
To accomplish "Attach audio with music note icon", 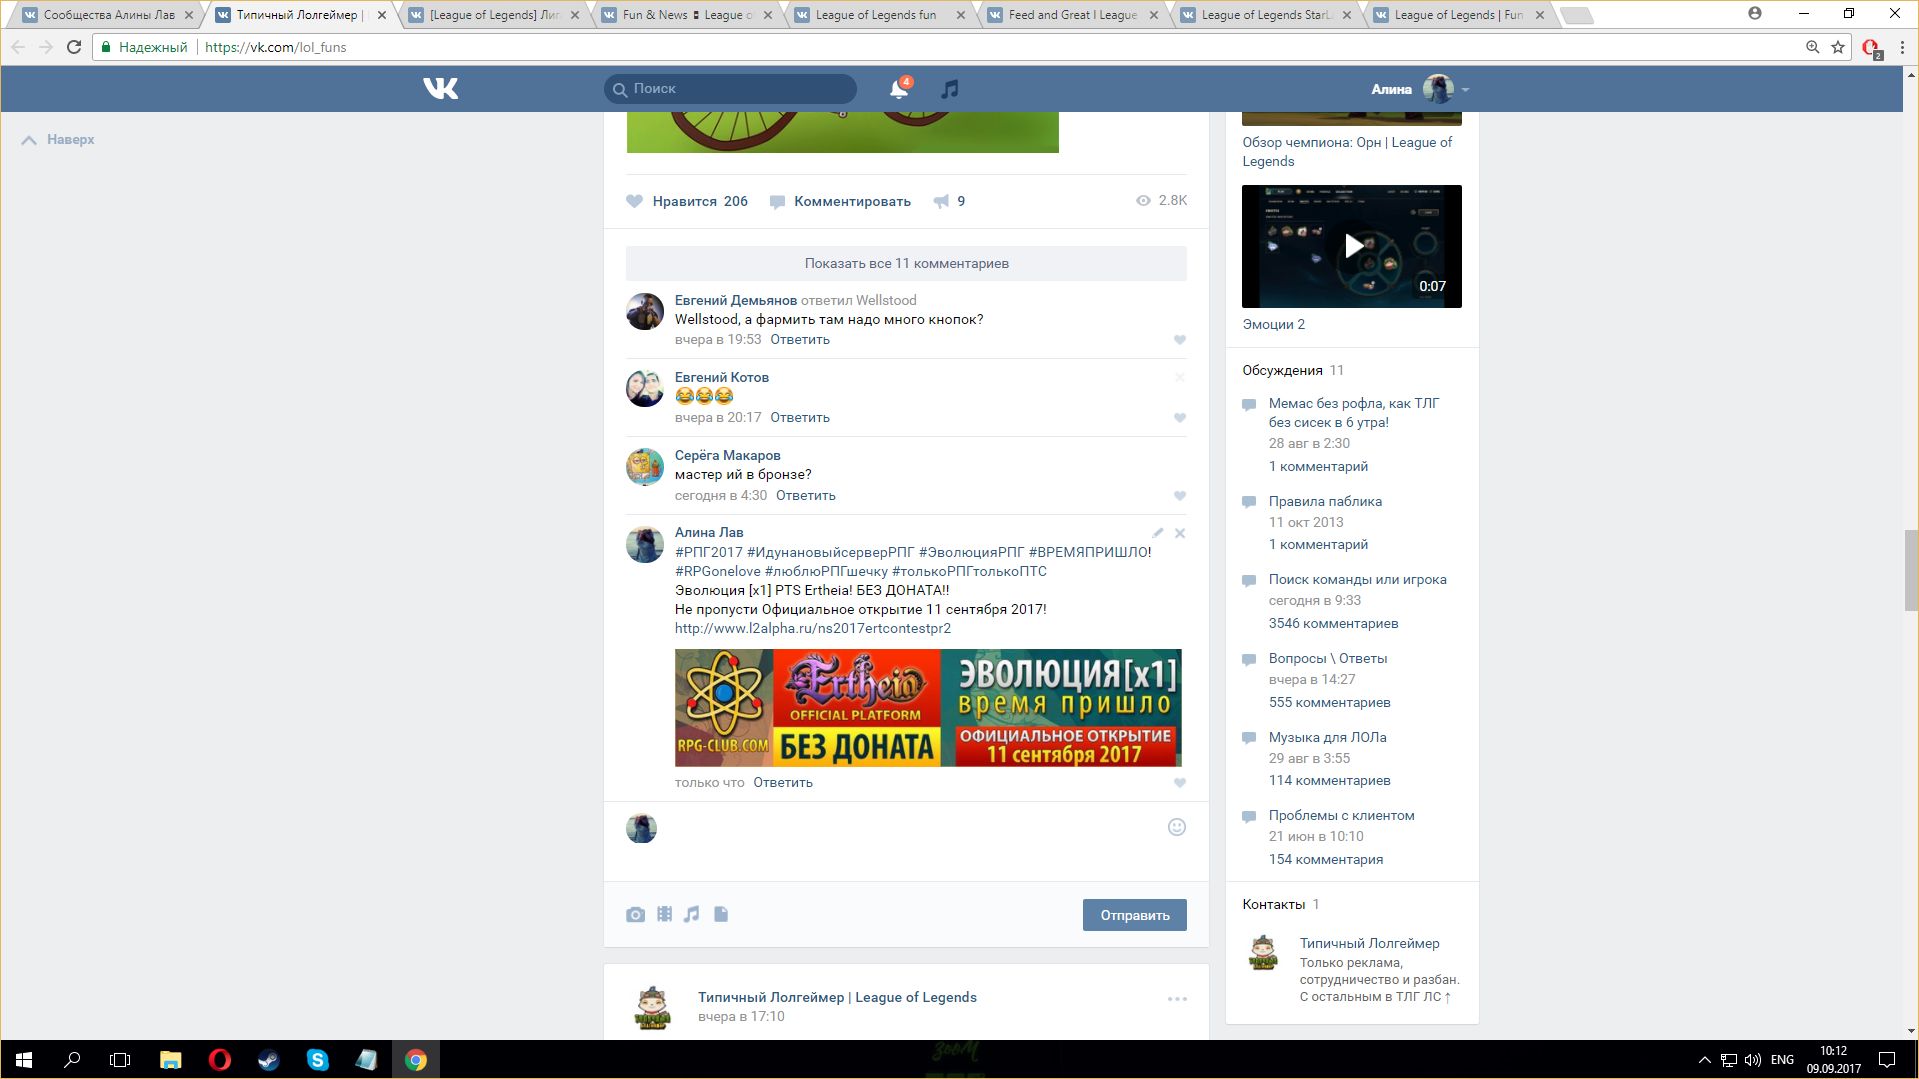I will 692,914.
